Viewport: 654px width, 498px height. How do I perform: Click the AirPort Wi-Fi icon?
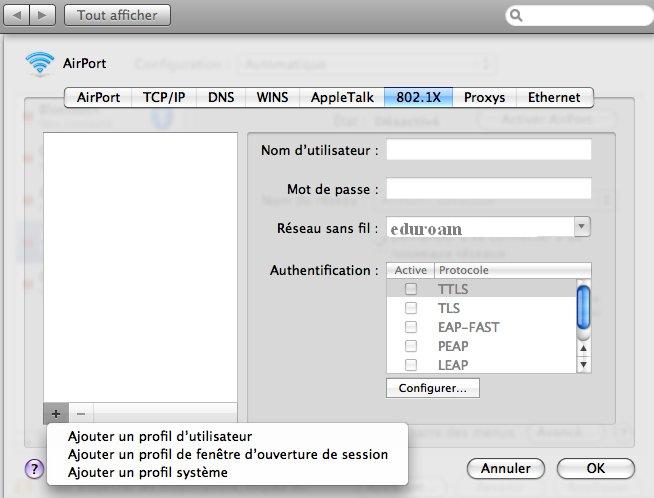coord(40,63)
